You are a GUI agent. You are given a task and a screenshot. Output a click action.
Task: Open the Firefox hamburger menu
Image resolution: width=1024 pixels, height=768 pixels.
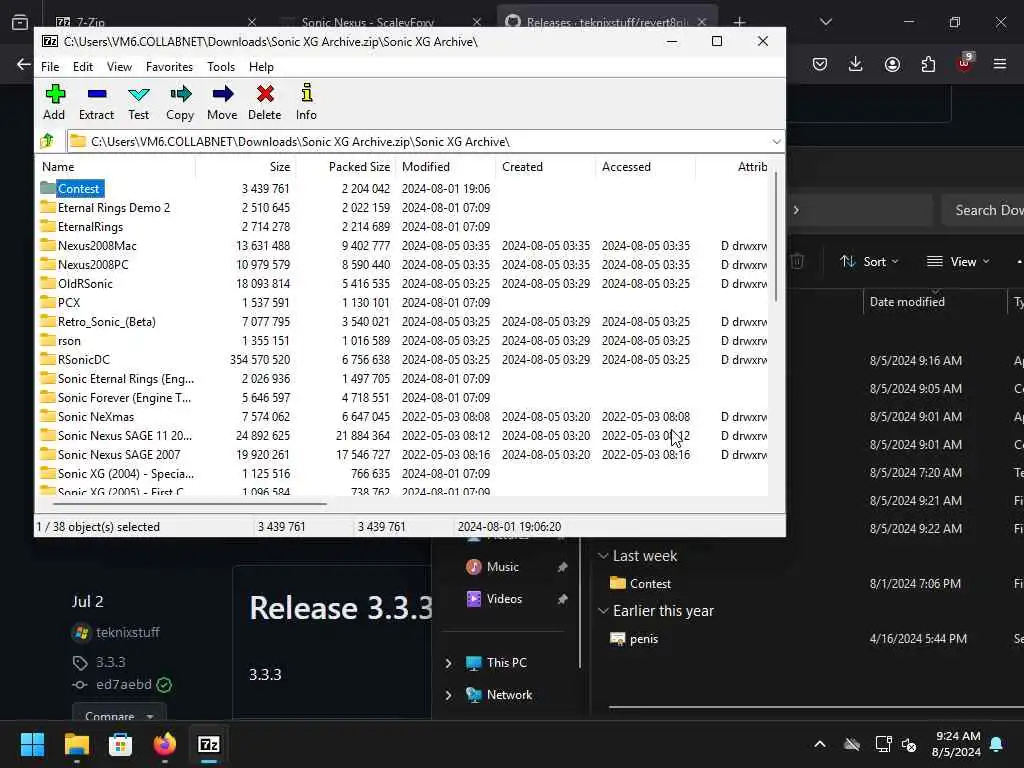(1000, 64)
